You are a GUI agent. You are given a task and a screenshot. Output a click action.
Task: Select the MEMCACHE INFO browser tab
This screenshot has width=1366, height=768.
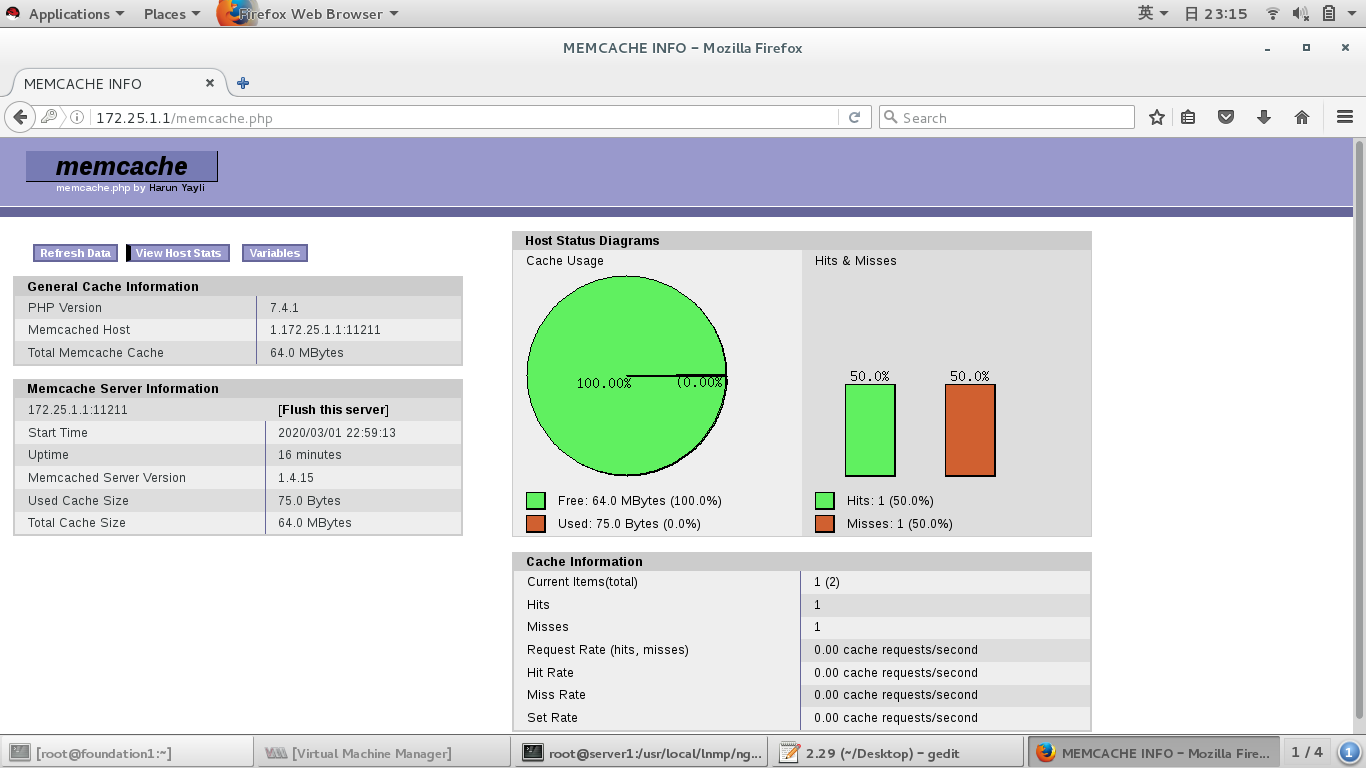coord(118,83)
